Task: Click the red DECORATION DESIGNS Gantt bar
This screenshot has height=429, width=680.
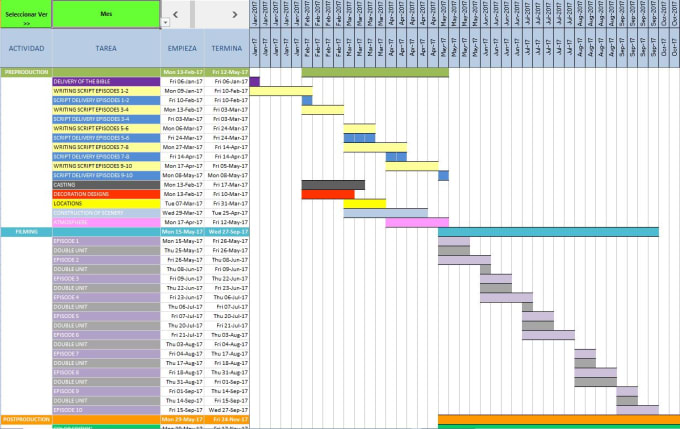Action: [x=328, y=194]
